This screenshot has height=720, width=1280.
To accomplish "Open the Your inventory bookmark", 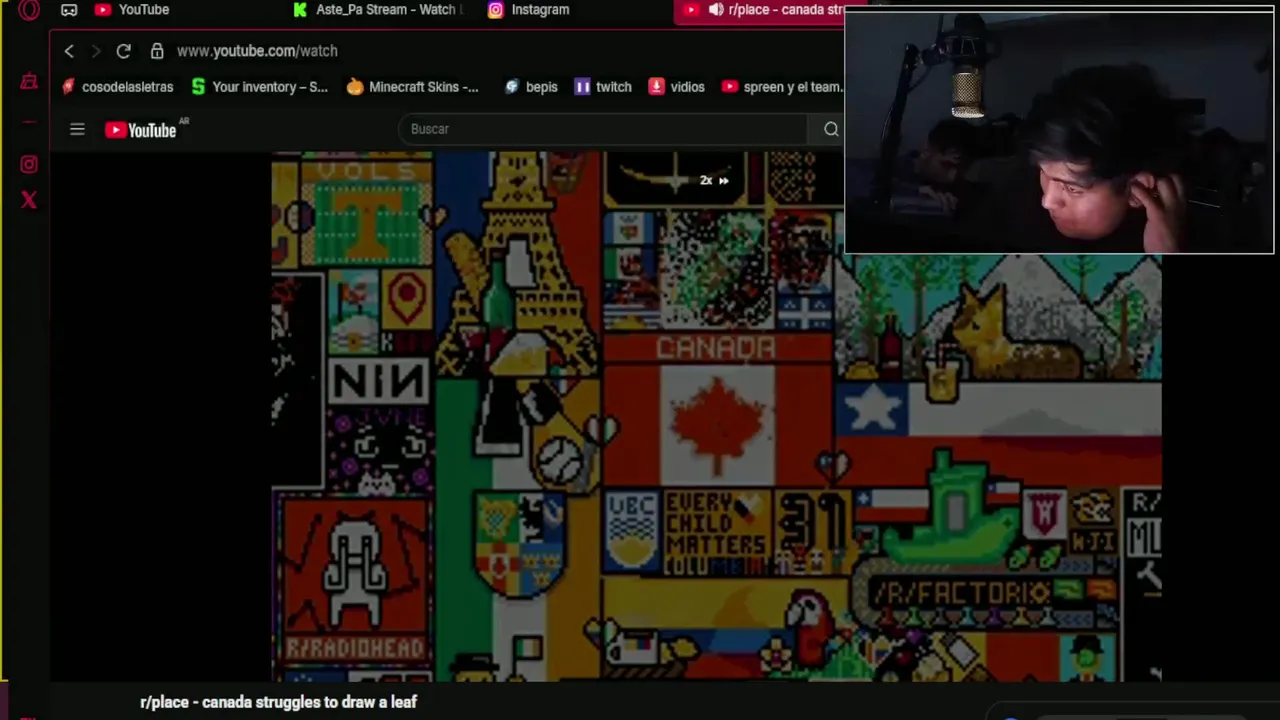I will (259, 87).
